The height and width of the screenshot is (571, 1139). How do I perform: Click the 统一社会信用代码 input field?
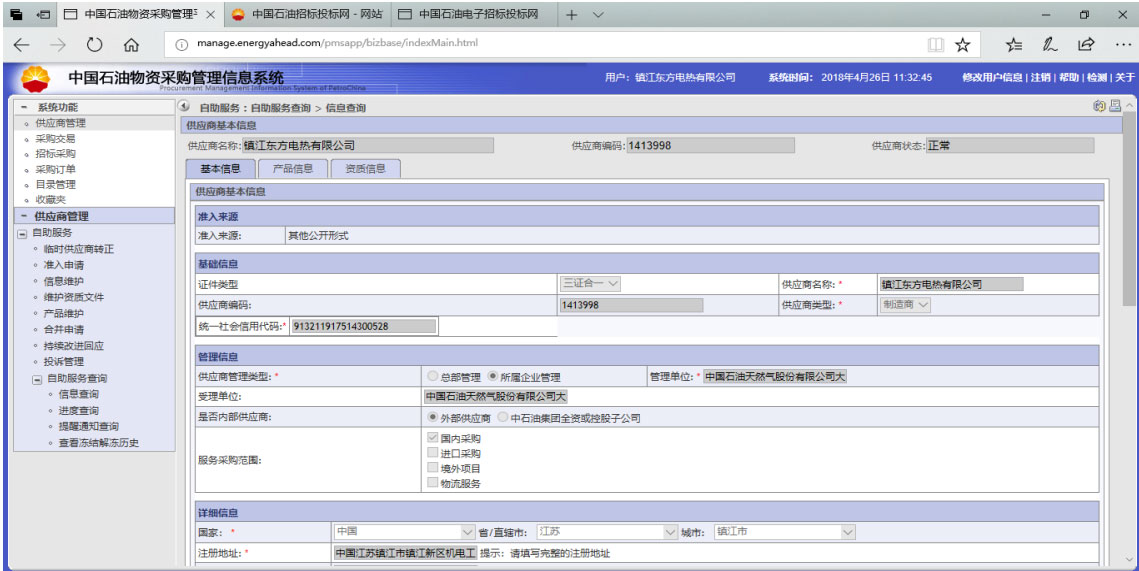pos(363,326)
